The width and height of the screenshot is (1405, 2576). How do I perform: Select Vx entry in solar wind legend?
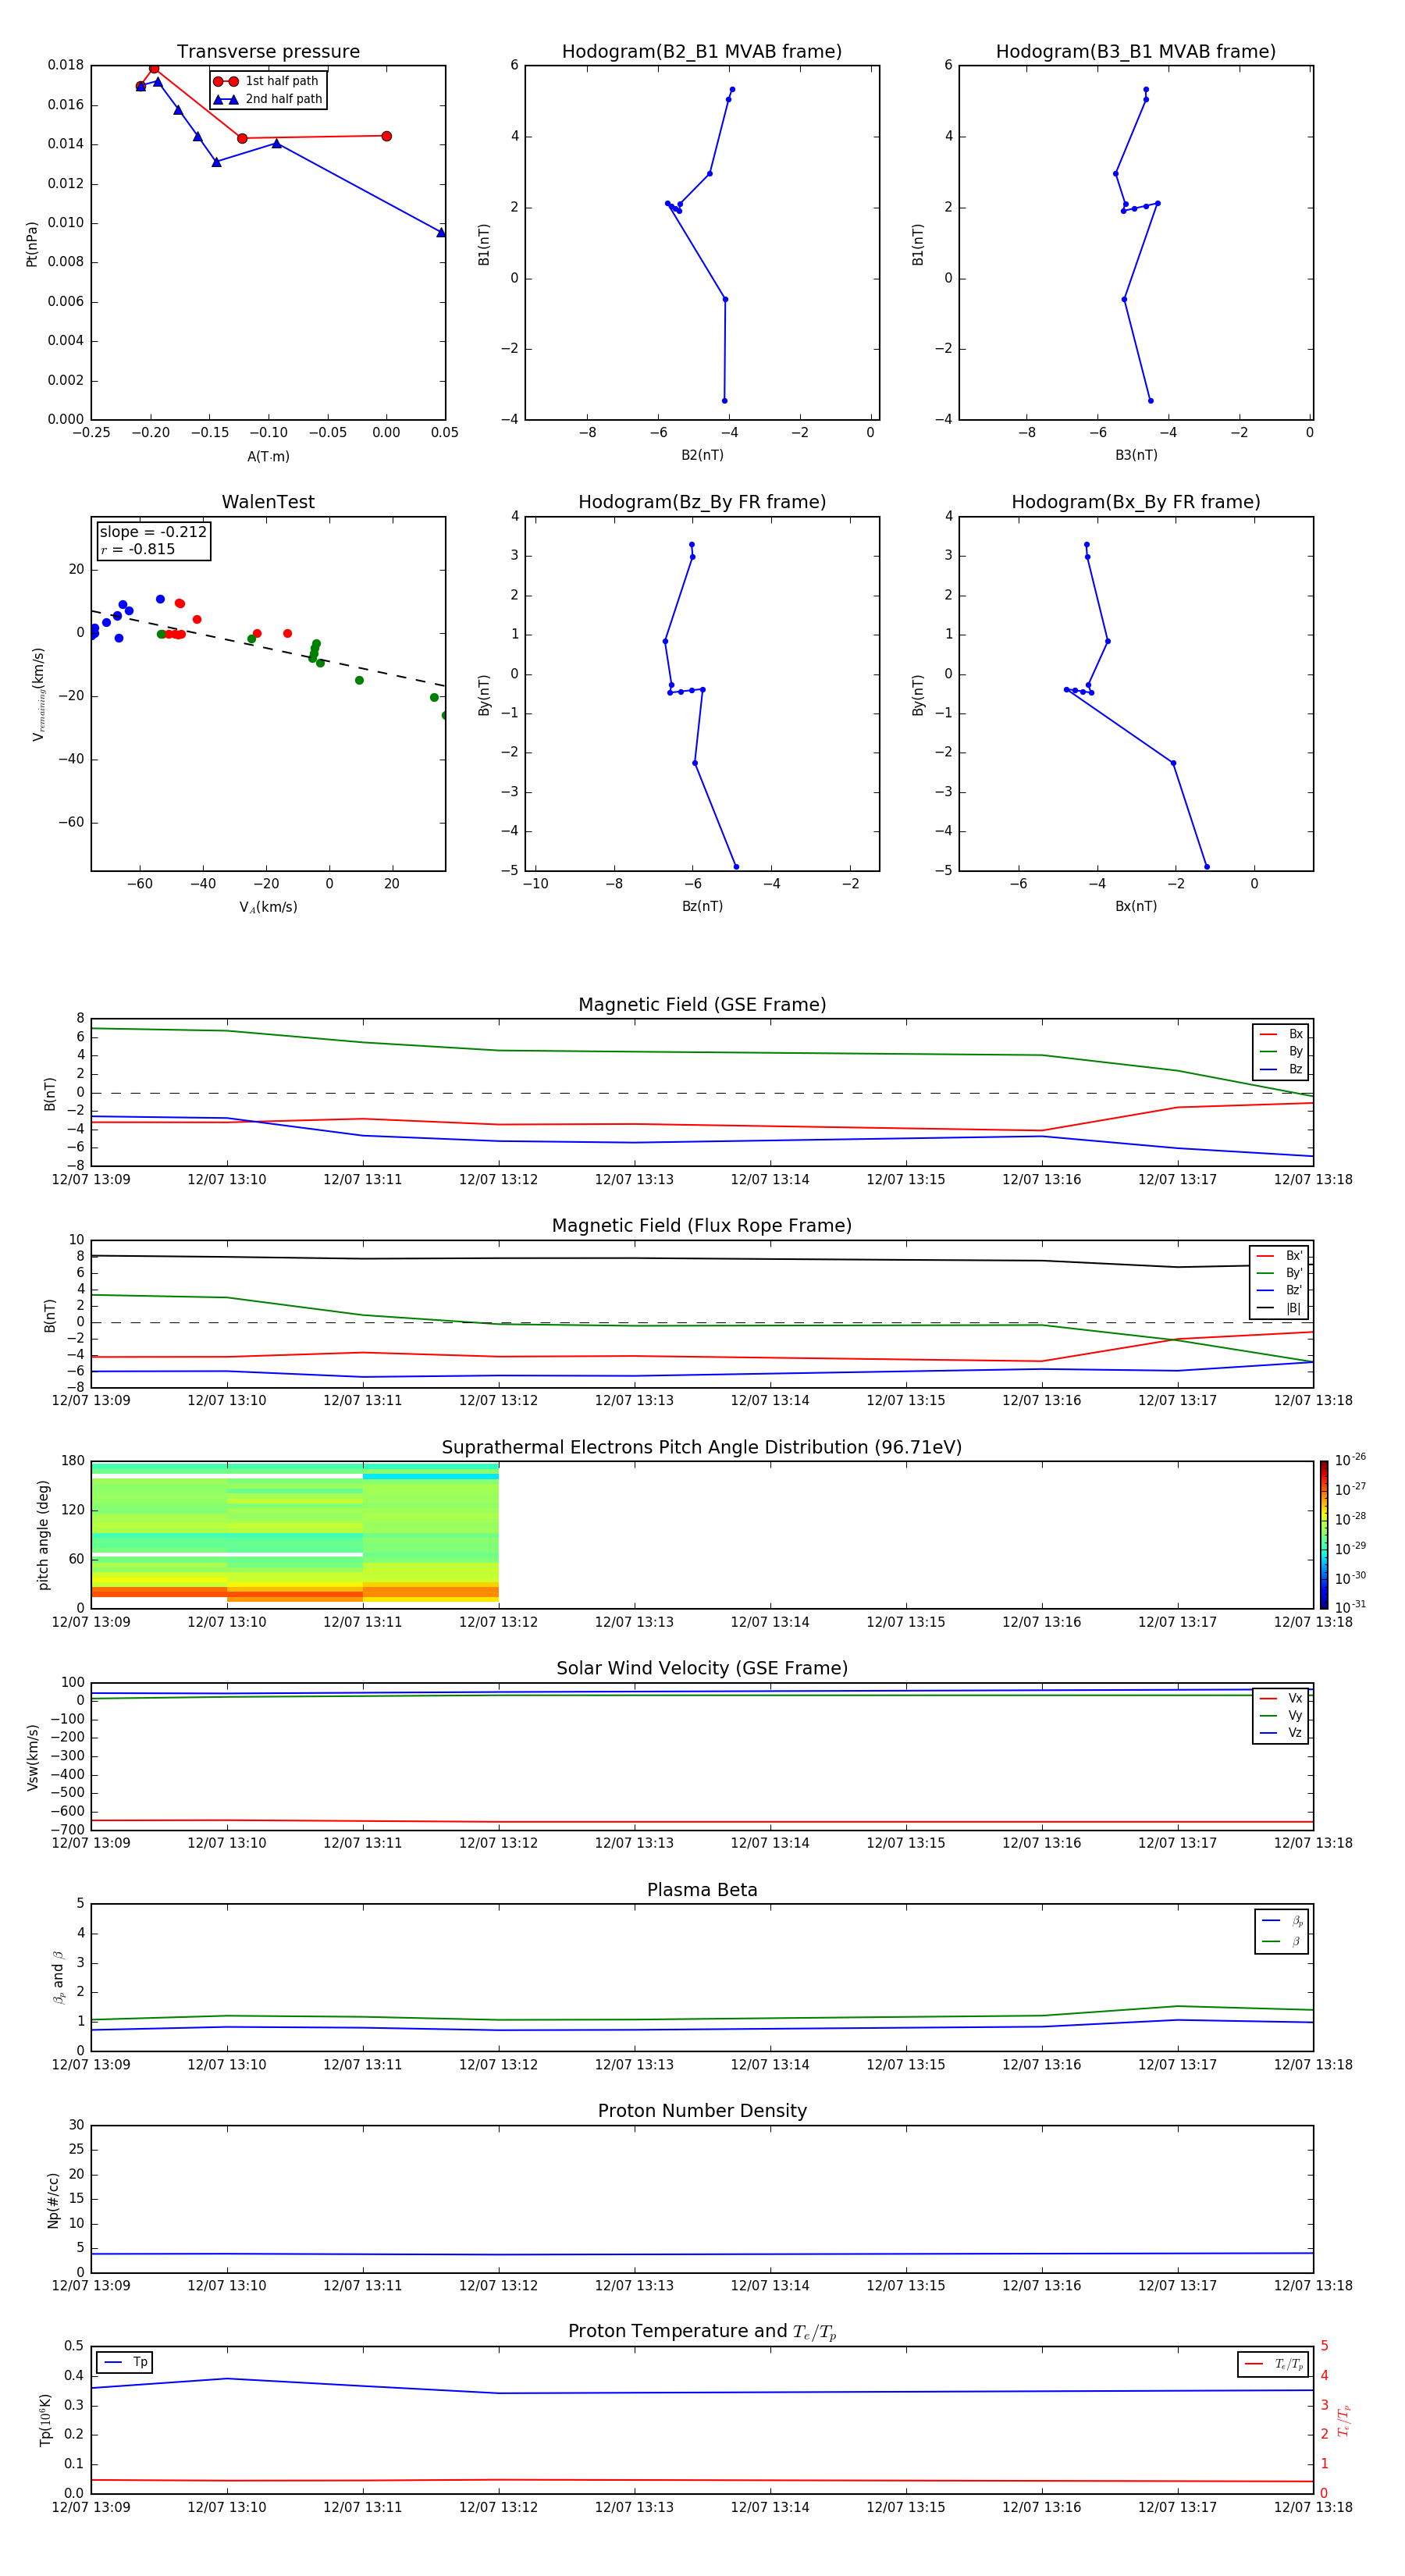coord(1281,1699)
